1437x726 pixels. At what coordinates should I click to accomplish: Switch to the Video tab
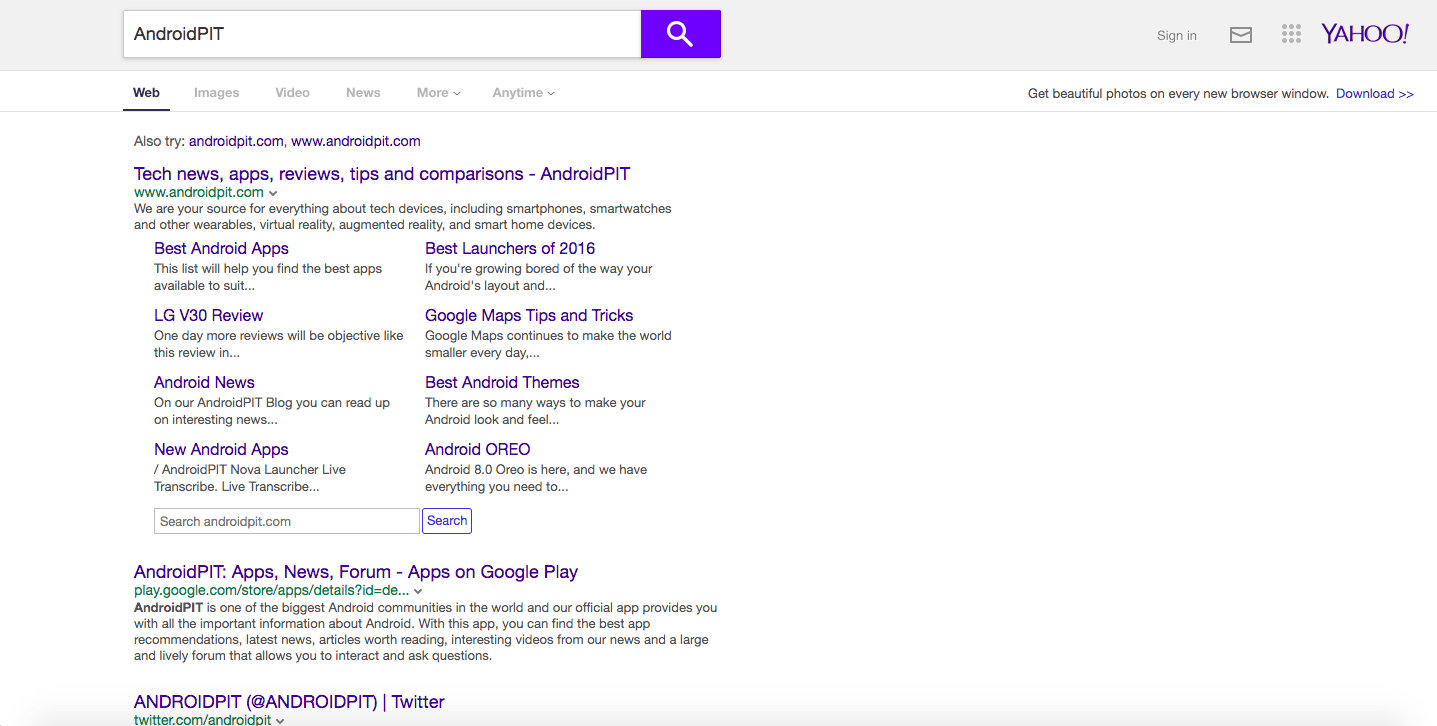pyautogui.click(x=293, y=93)
